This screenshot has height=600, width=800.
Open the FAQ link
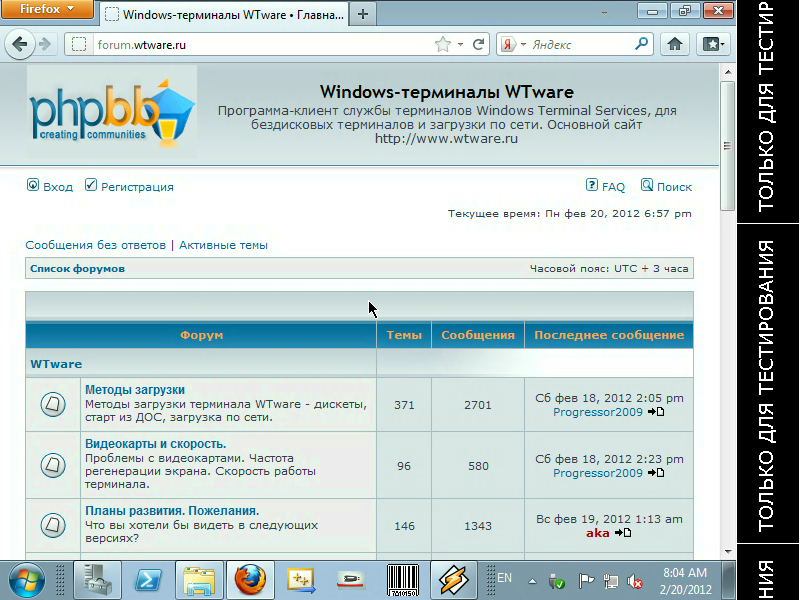612,187
